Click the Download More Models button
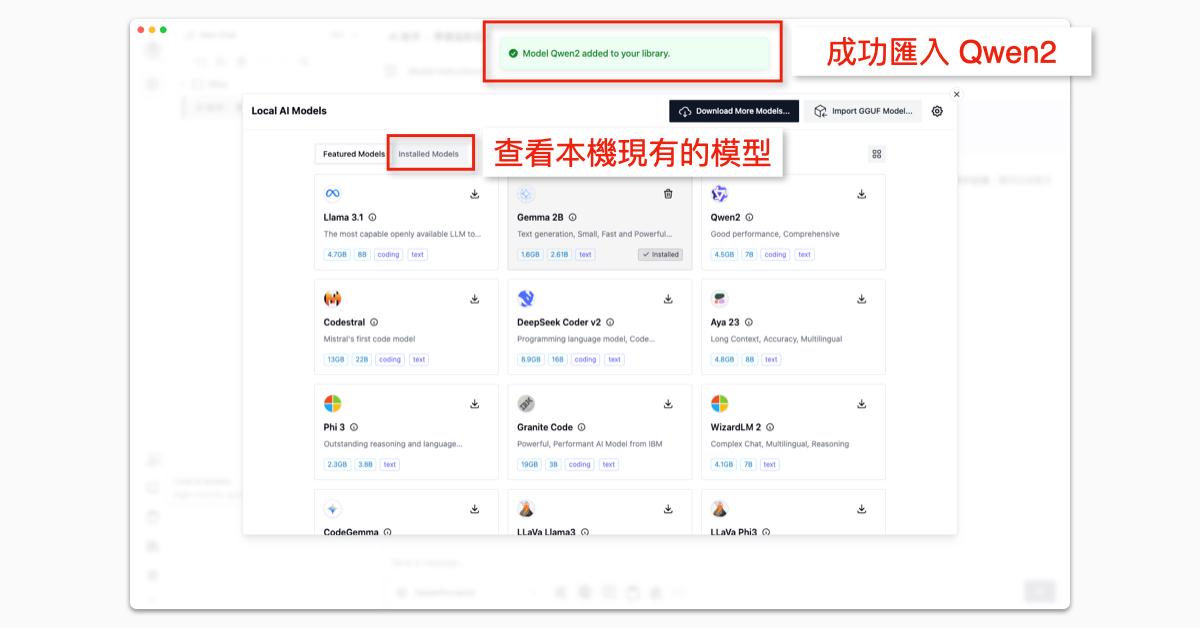 click(734, 111)
